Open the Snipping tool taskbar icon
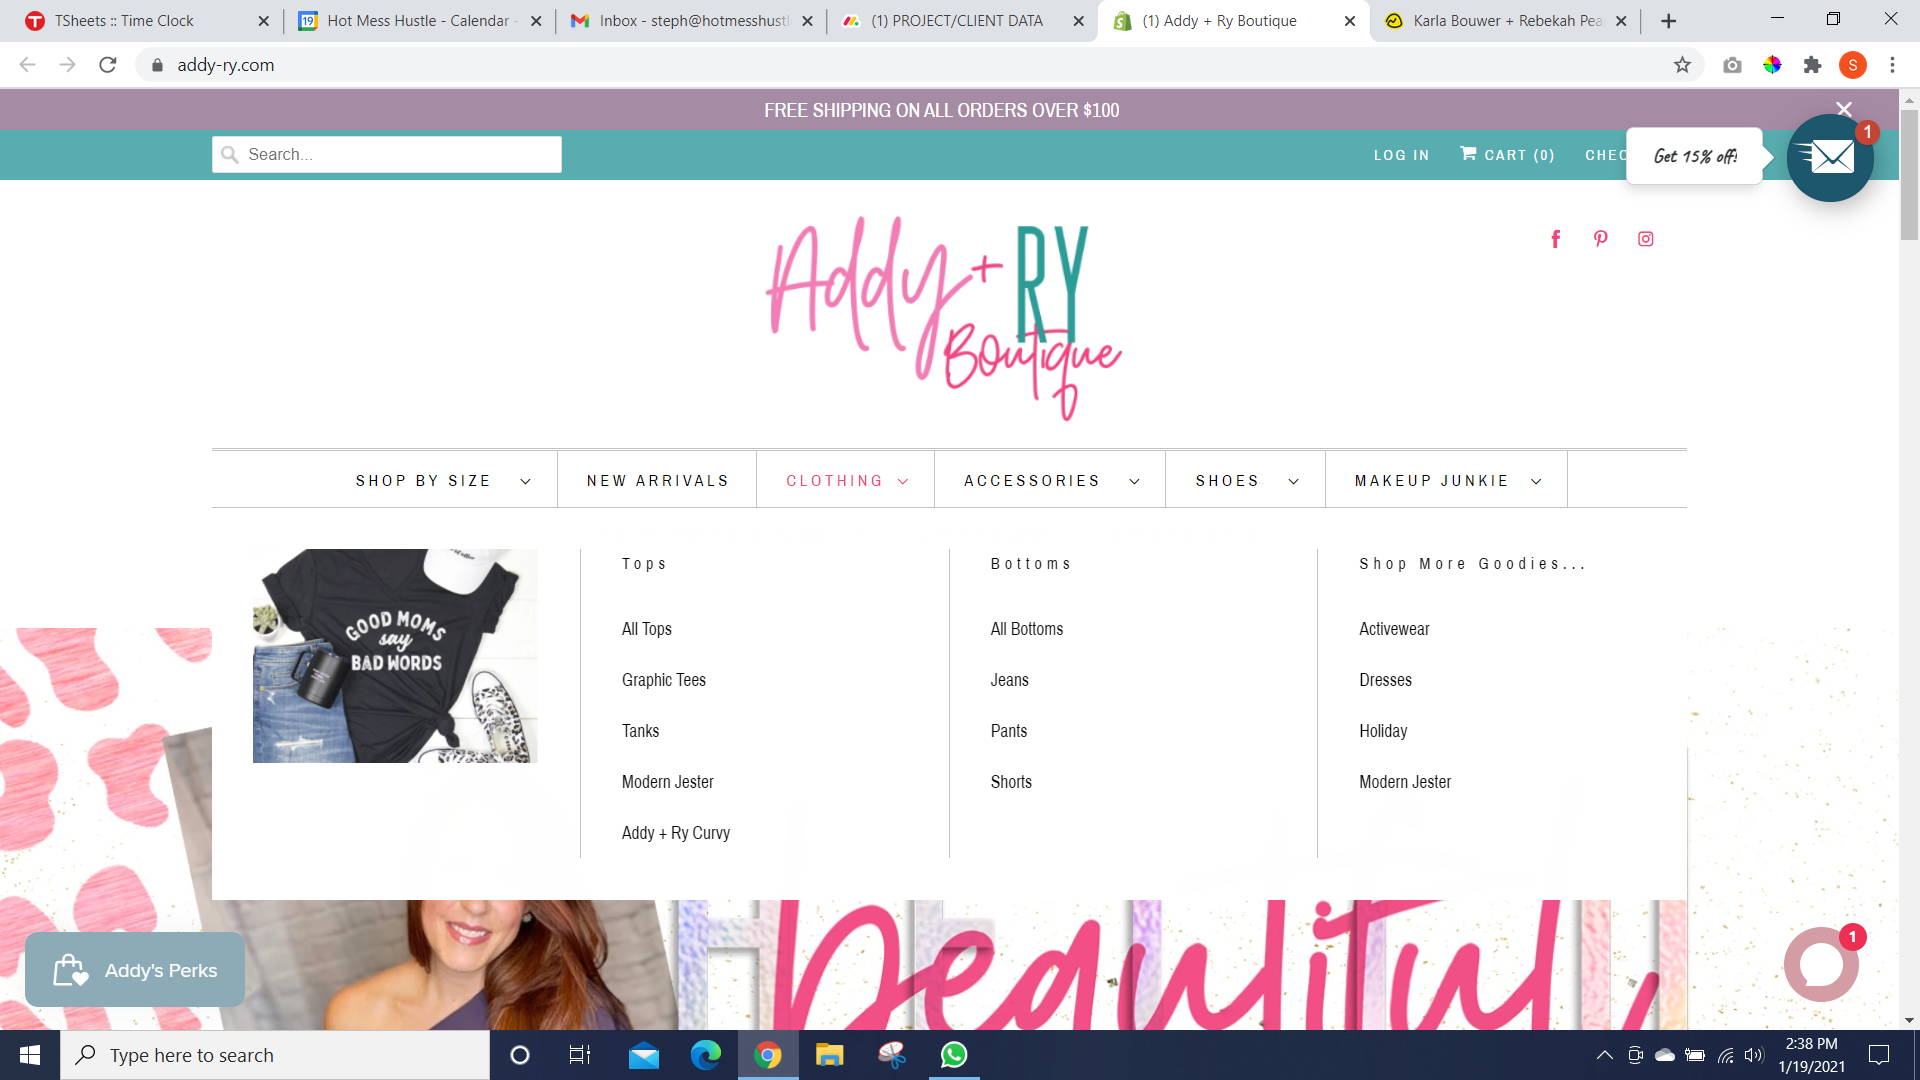Viewport: 1920px width, 1080px height. (x=891, y=1055)
